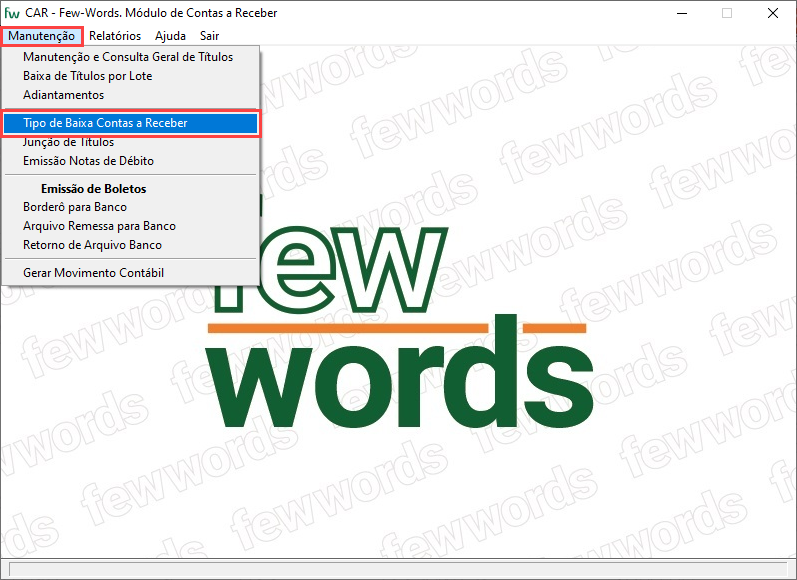Select Manutenção e Consulta Geral de Títulos
Screen dimensions: 797x580
[x=131, y=57]
